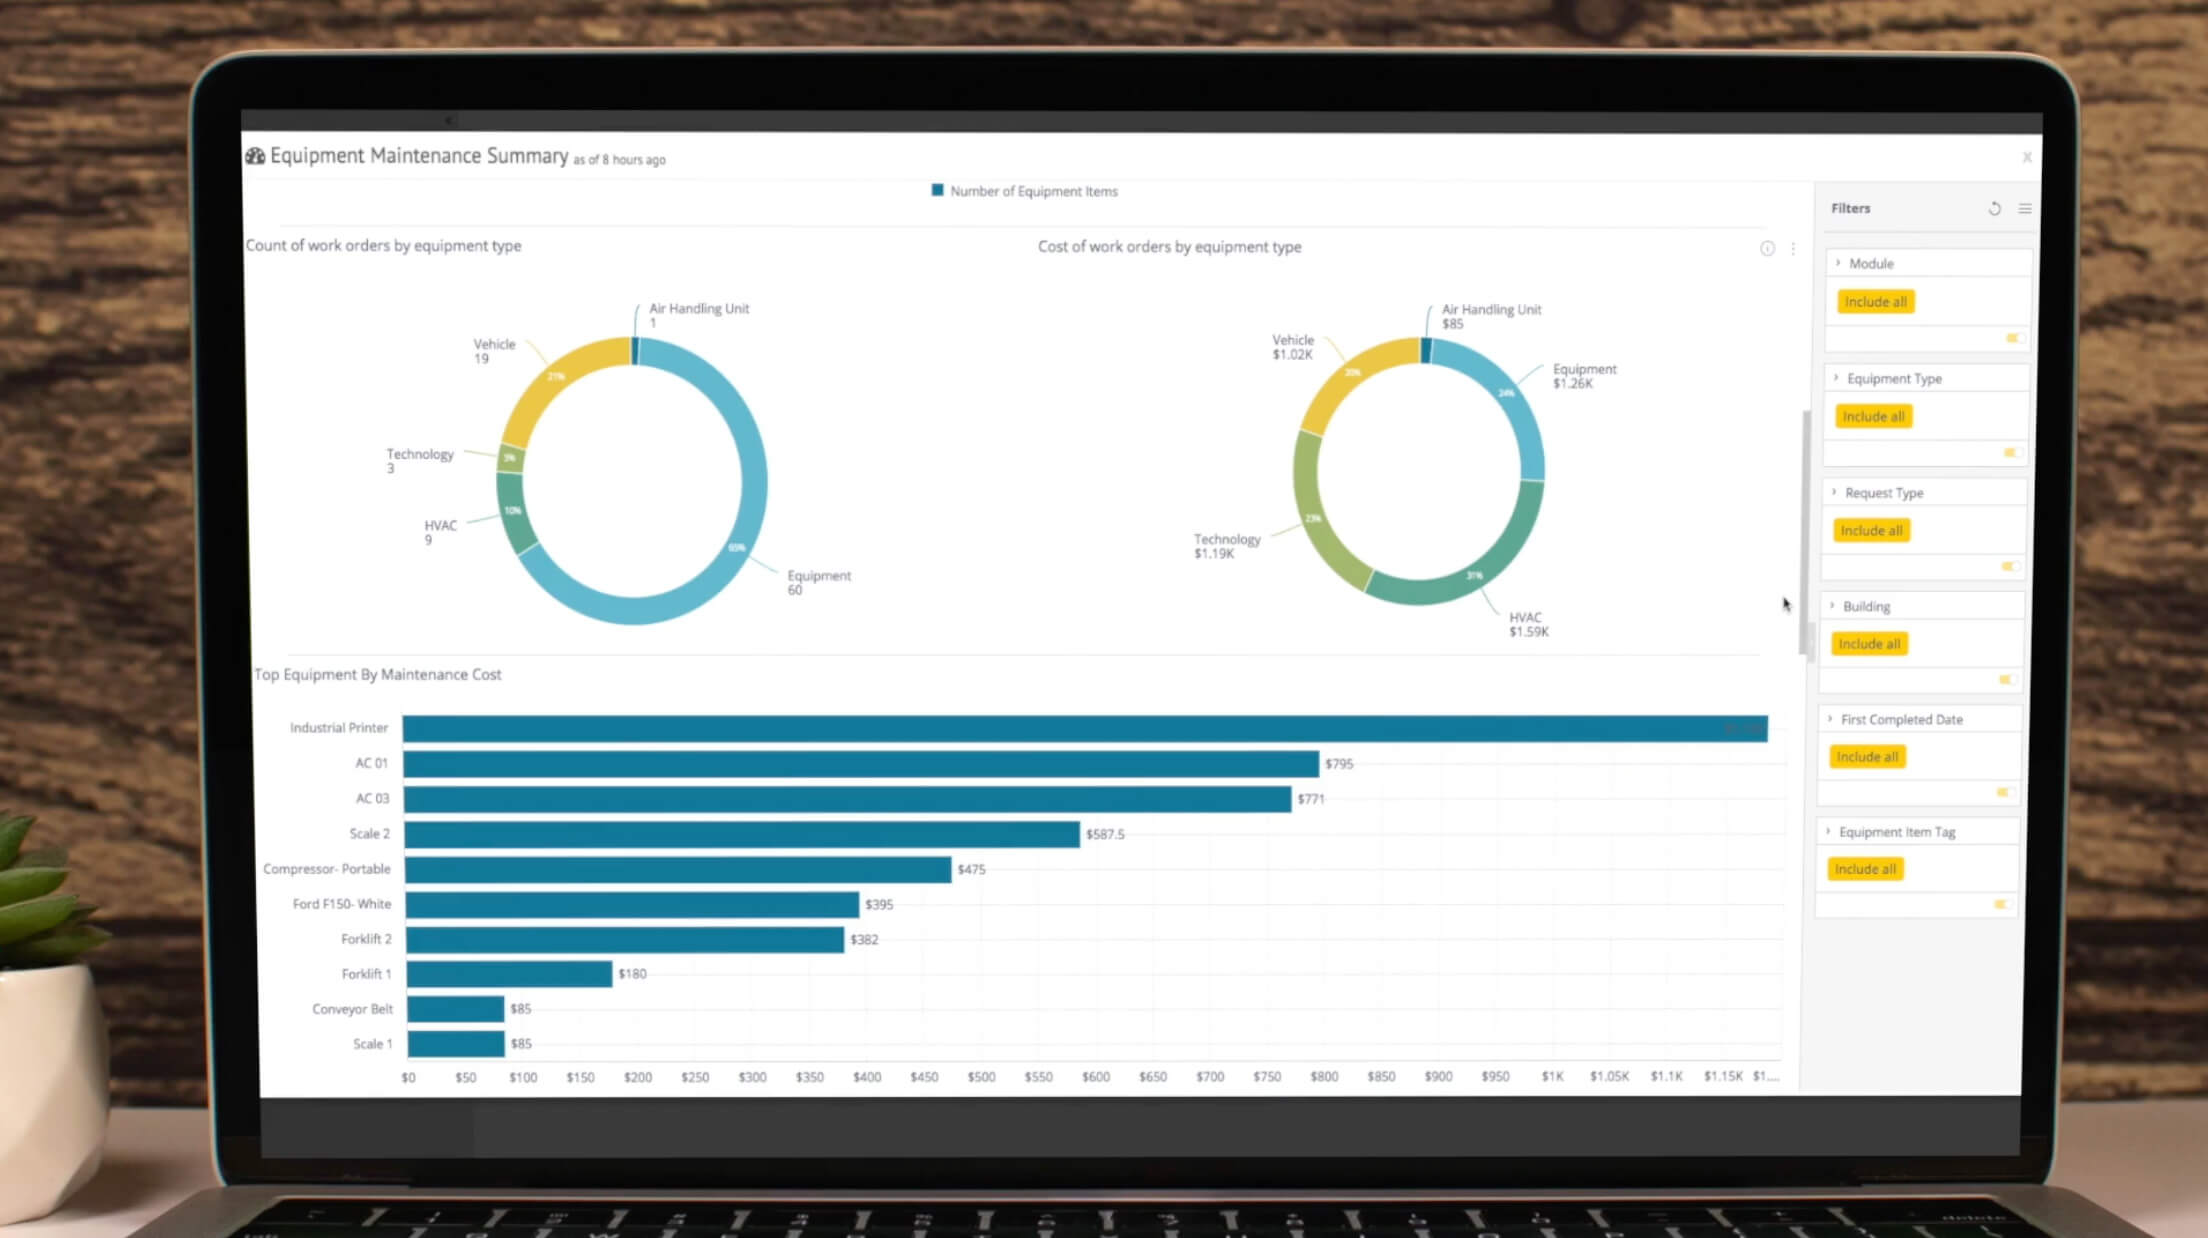2208x1238 pixels.
Task: Turn off the Equipment Type filter toggle
Action: pyautogui.click(x=2010, y=452)
